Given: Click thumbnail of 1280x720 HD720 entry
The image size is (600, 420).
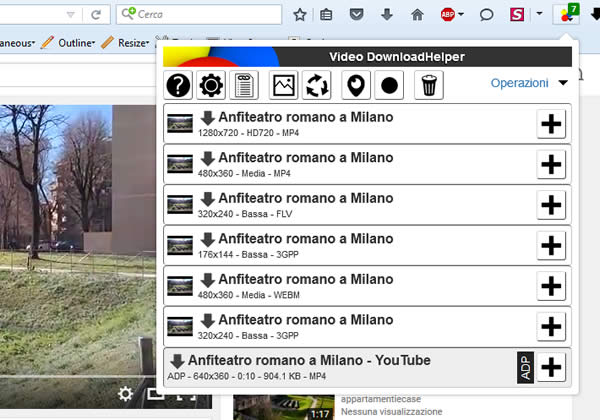Looking at the screenshot, I should click(180, 124).
